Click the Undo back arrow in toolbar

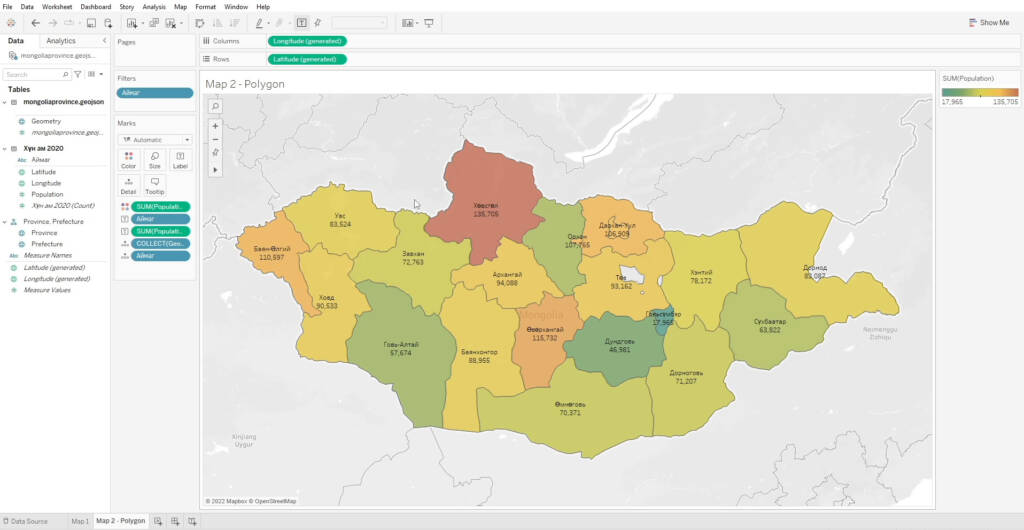[x=36, y=23]
